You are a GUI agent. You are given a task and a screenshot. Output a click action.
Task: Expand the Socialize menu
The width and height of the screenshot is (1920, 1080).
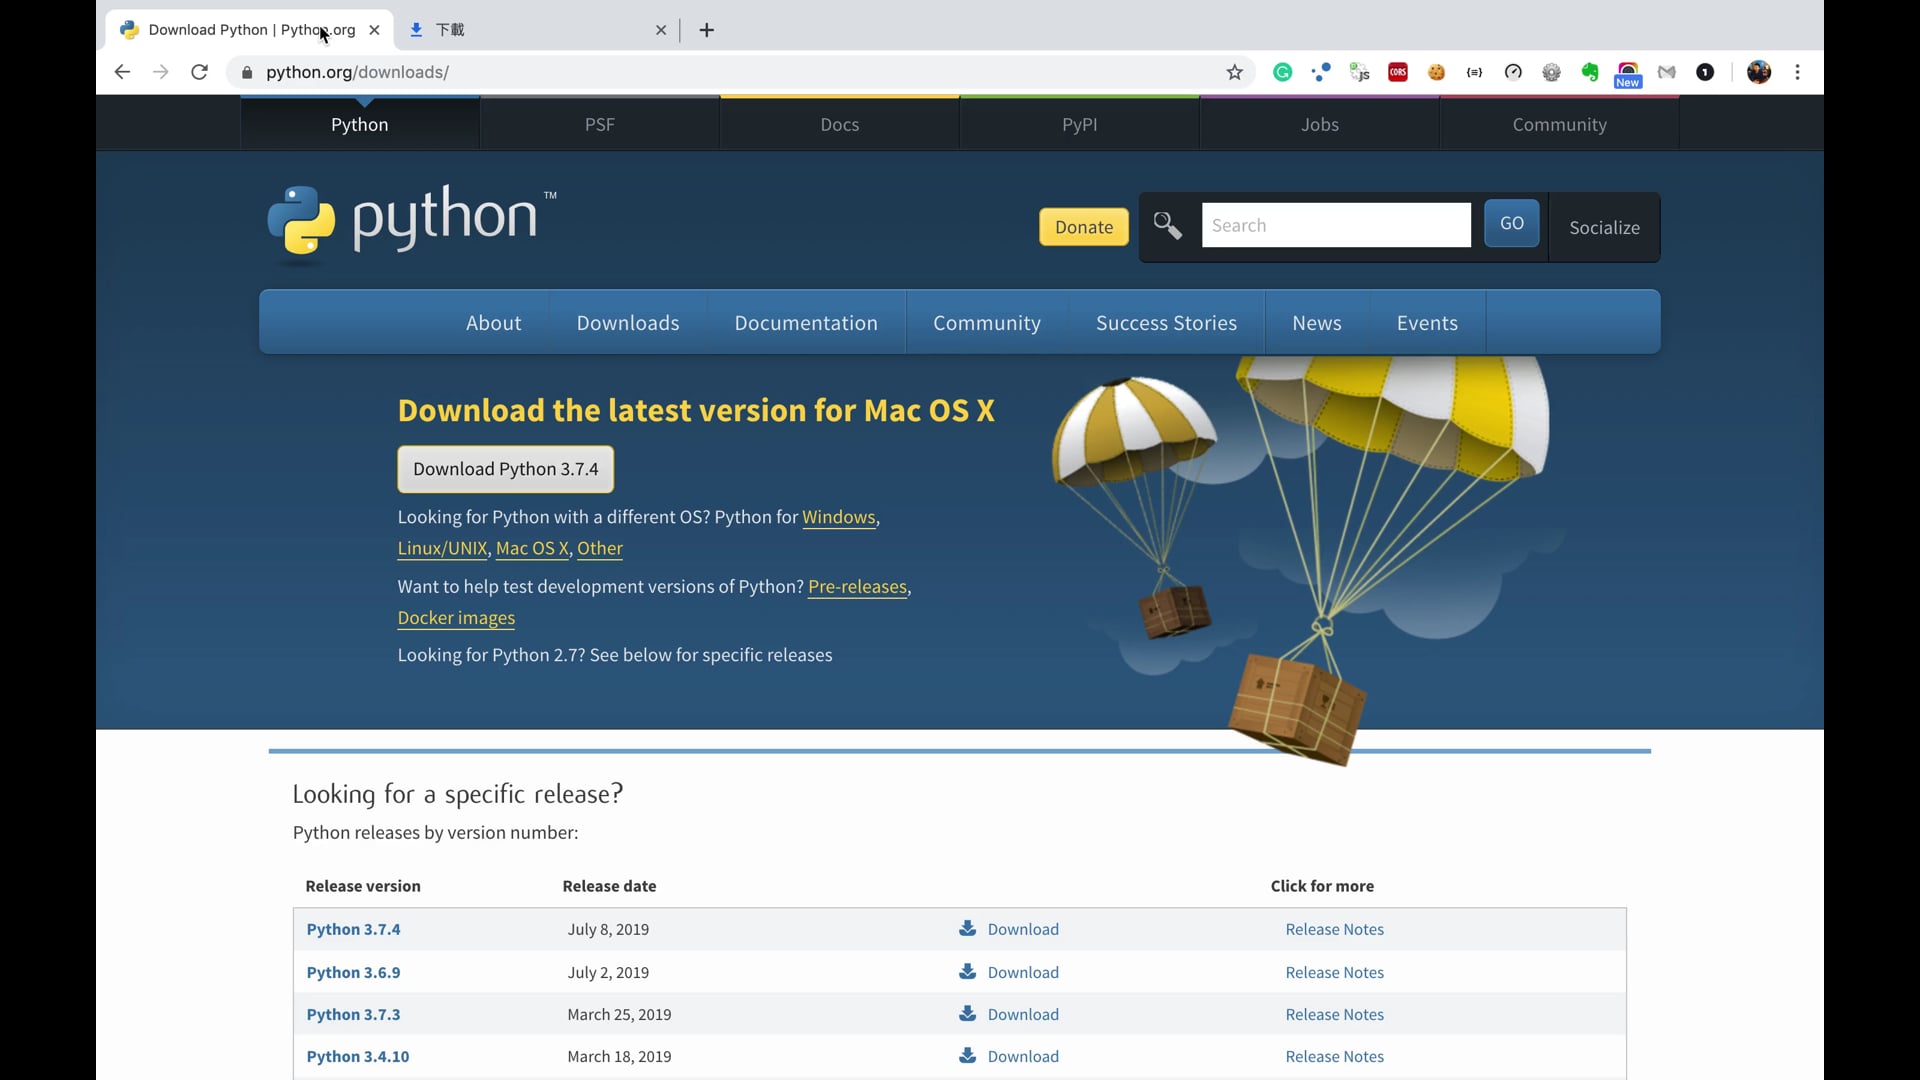tap(1604, 228)
